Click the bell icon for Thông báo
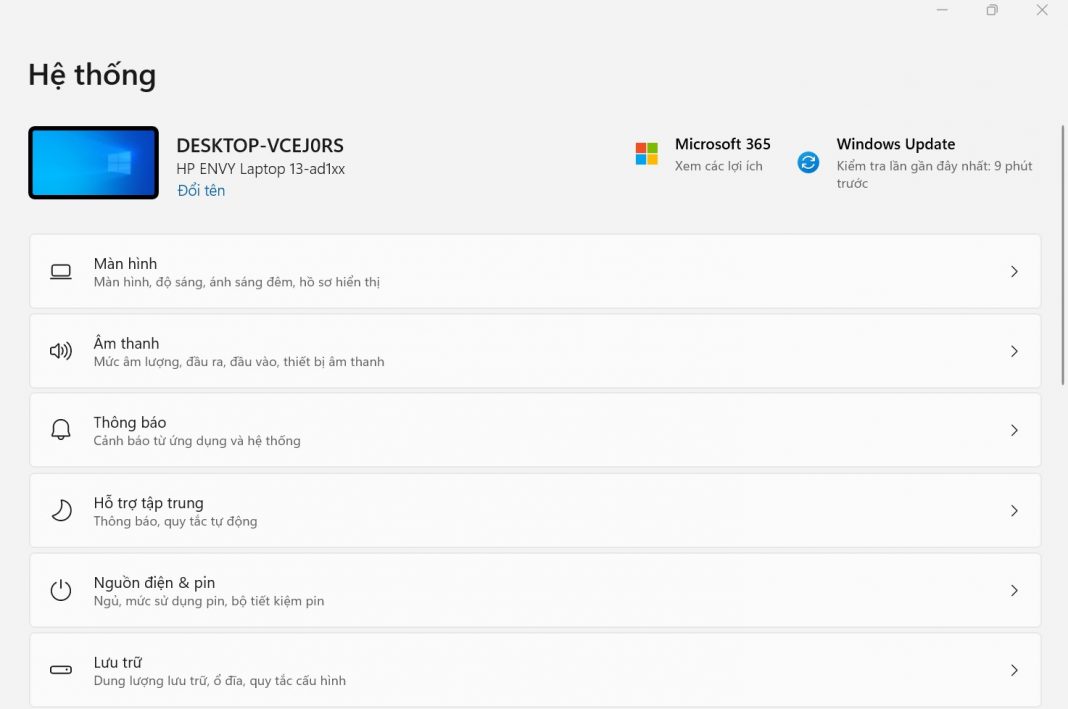The width and height of the screenshot is (1068, 709). pos(61,430)
